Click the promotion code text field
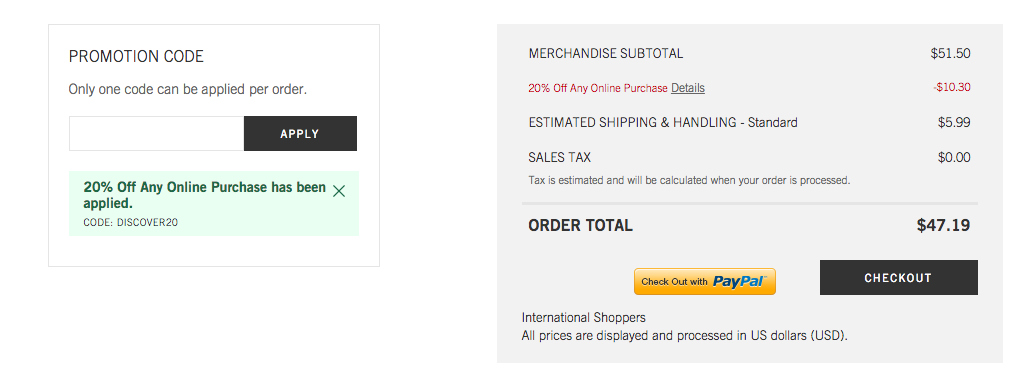Screen dimensions: 1021x379 pos(156,133)
